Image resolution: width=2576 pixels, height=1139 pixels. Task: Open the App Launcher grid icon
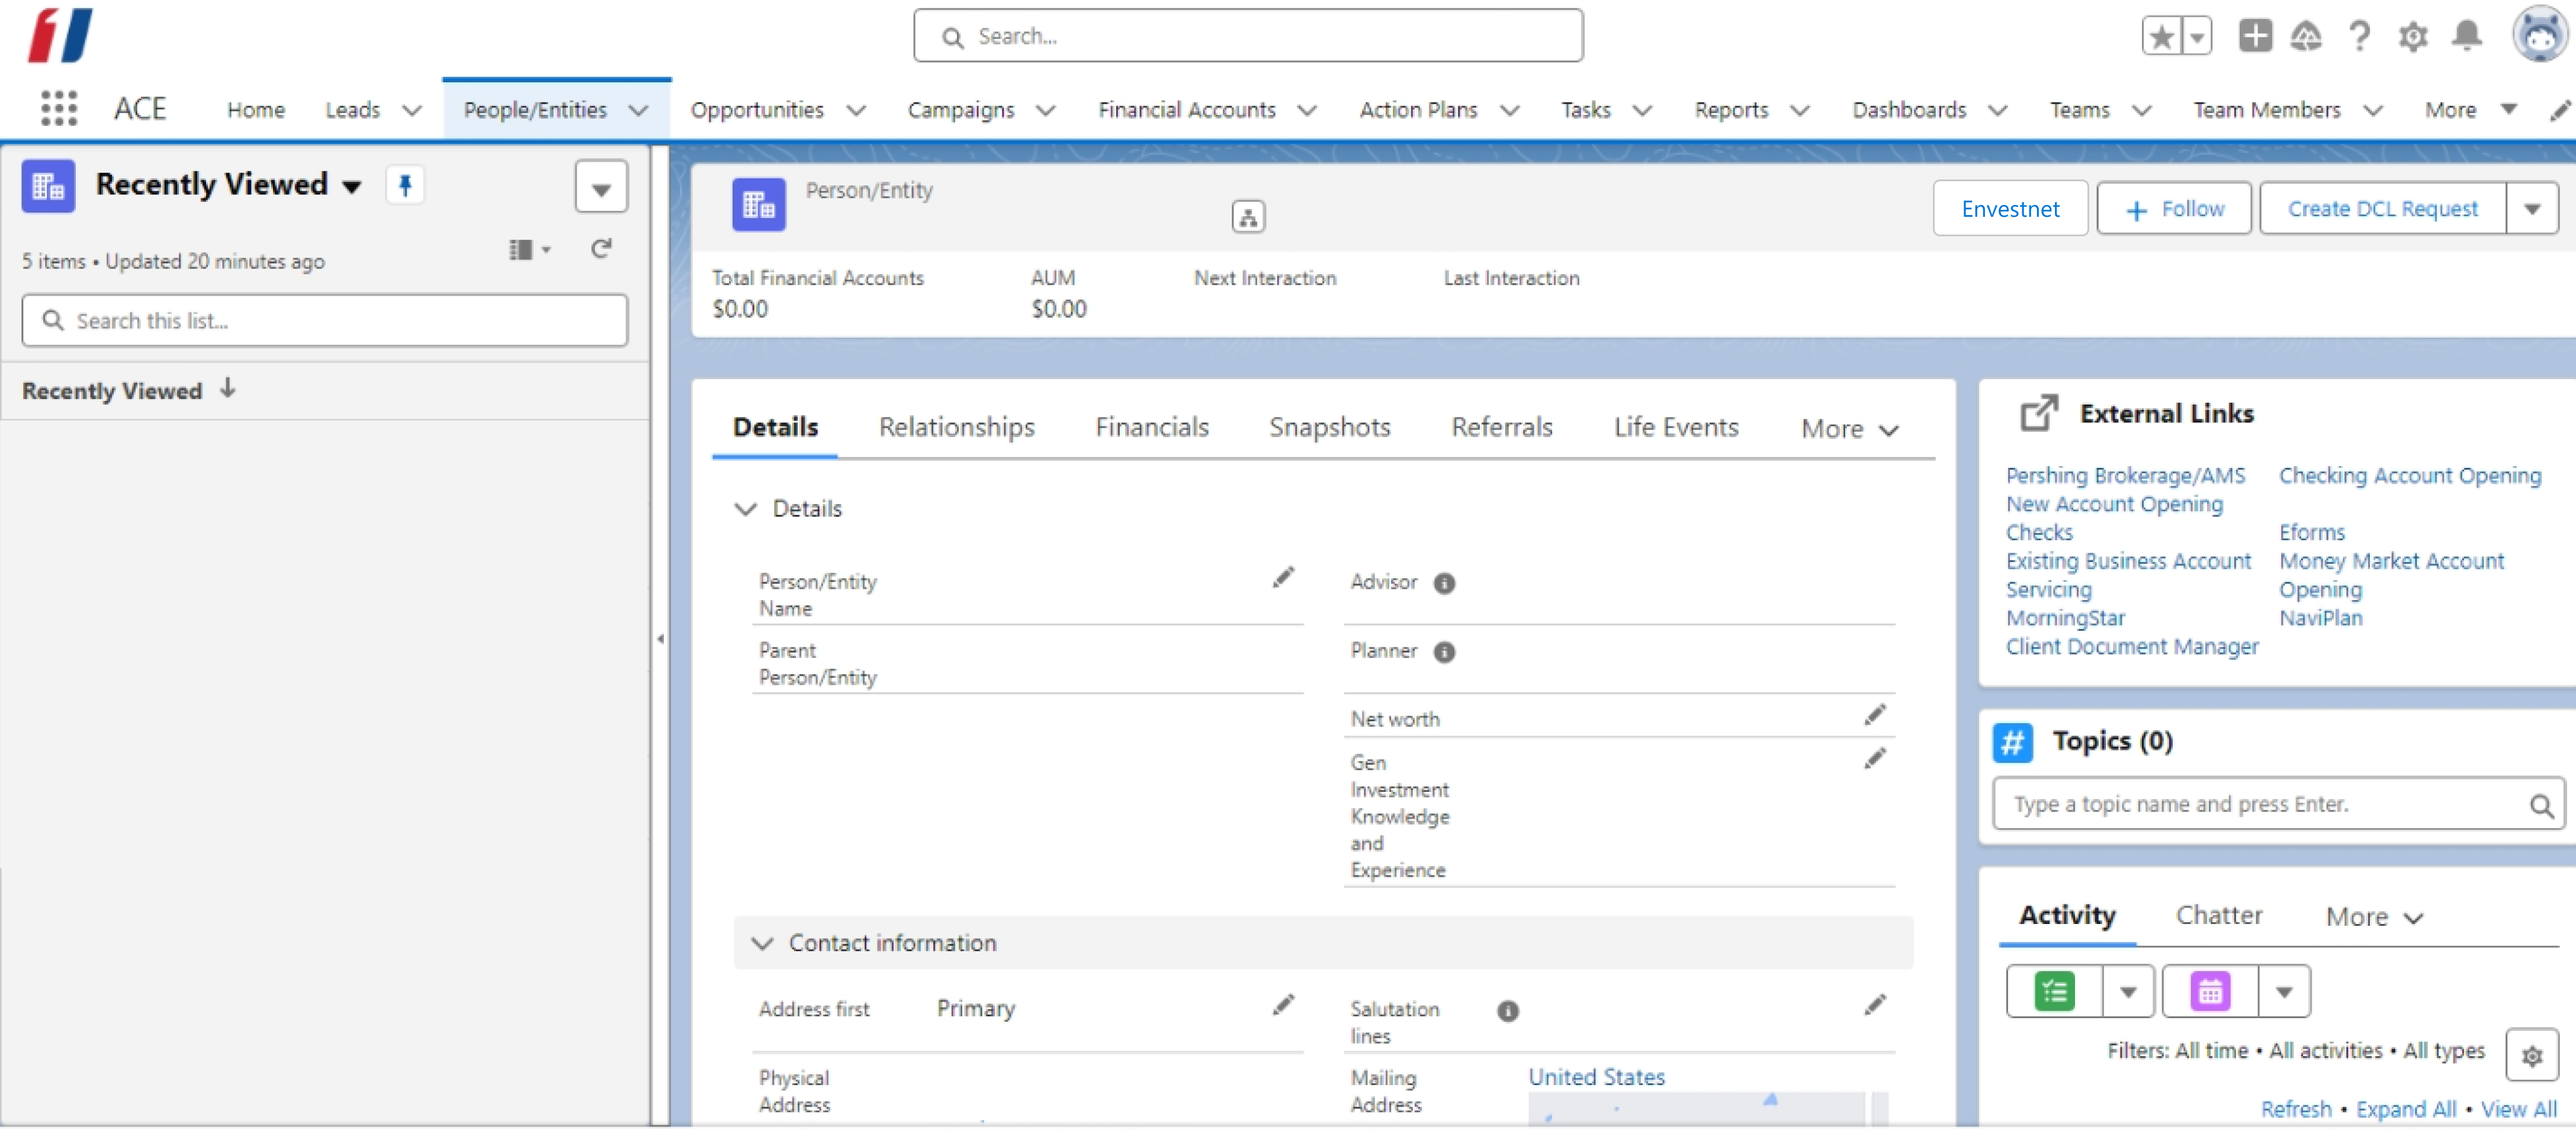(x=58, y=108)
